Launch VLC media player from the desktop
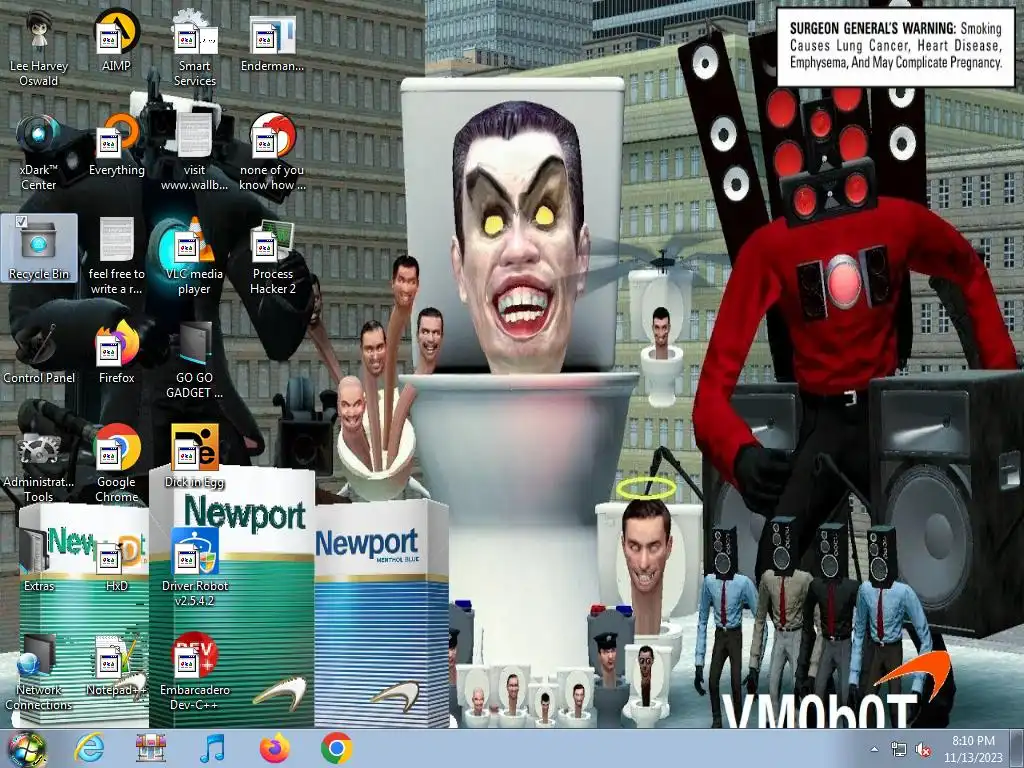The height and width of the screenshot is (768, 1024). point(195,256)
